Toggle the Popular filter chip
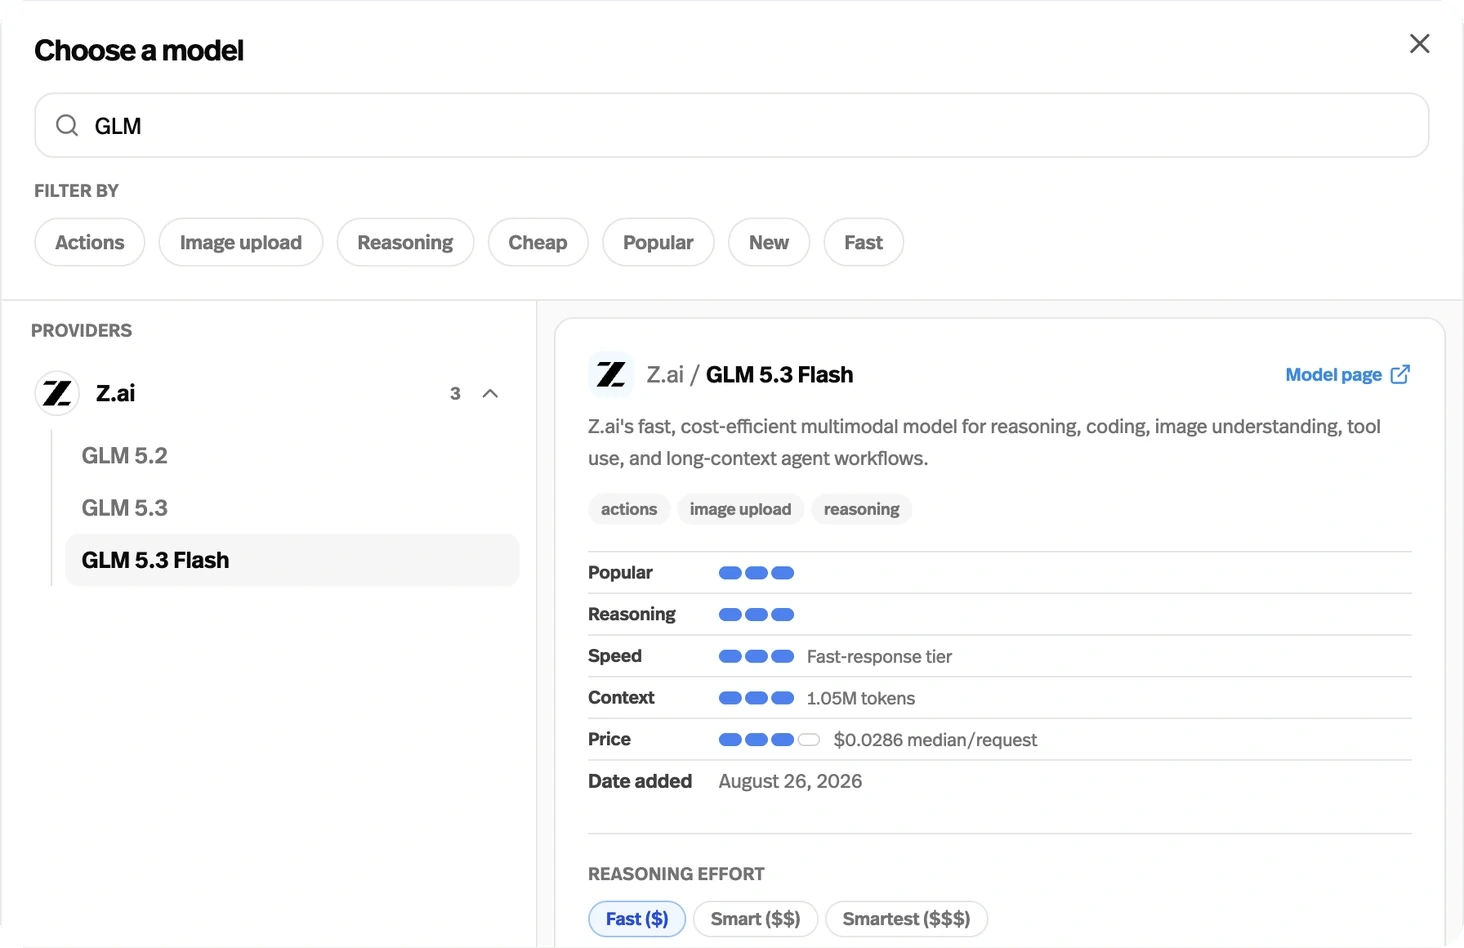 [x=658, y=242]
